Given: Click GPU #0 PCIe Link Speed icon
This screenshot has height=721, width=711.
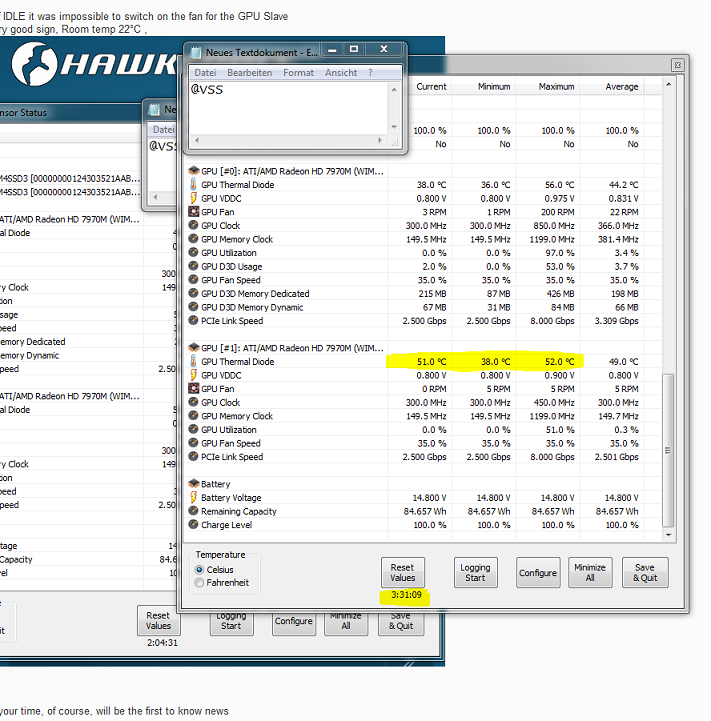Looking at the screenshot, I should (x=194, y=320).
